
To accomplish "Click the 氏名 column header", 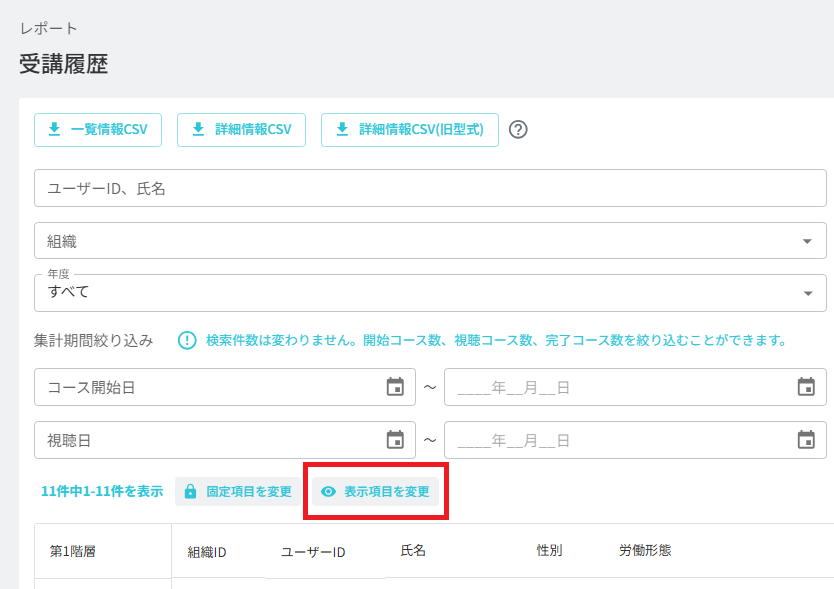I will pos(413,550).
